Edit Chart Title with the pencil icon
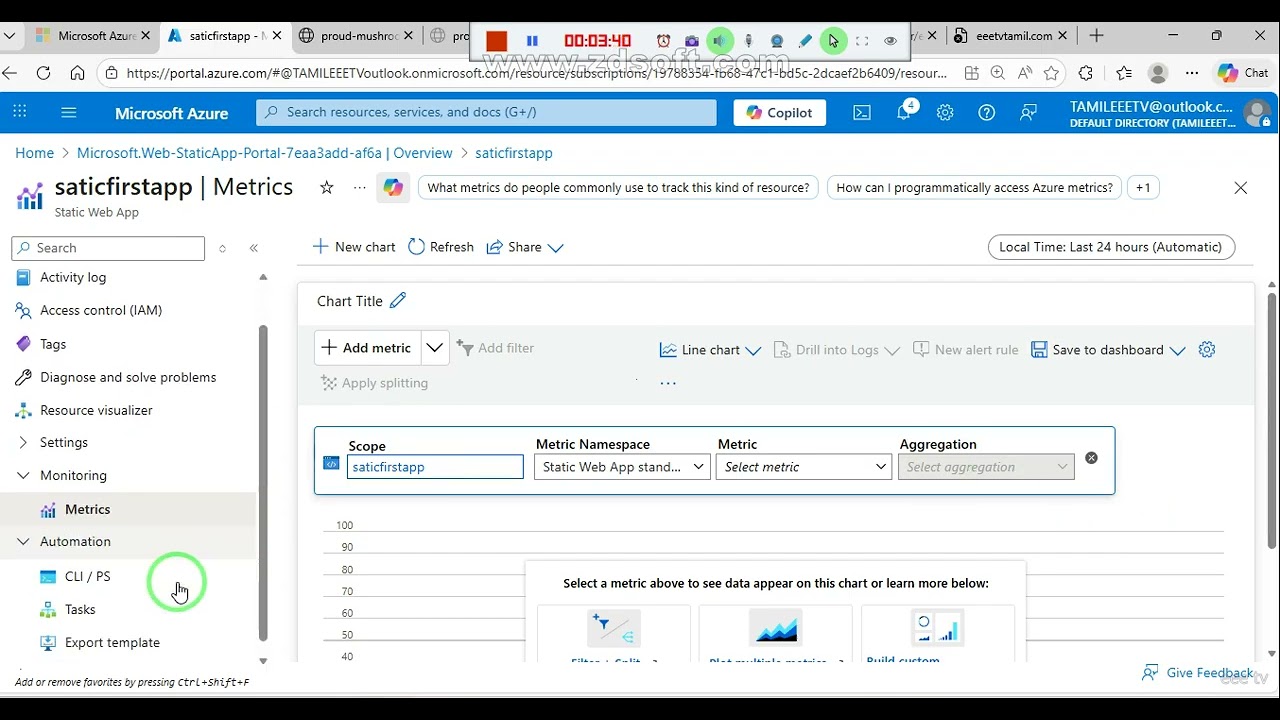This screenshot has width=1280, height=720. (x=398, y=301)
